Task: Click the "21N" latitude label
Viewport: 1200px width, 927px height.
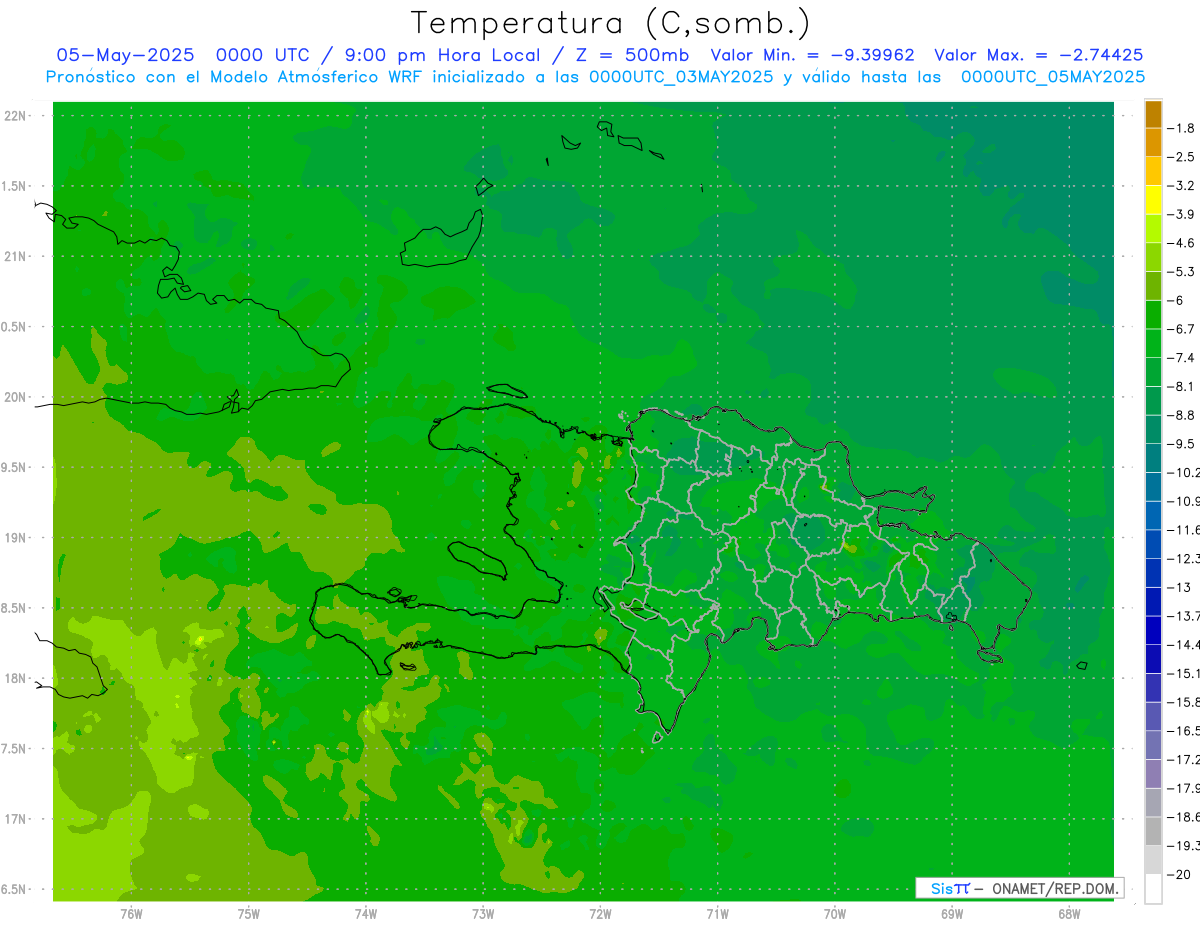Action: click(15, 257)
